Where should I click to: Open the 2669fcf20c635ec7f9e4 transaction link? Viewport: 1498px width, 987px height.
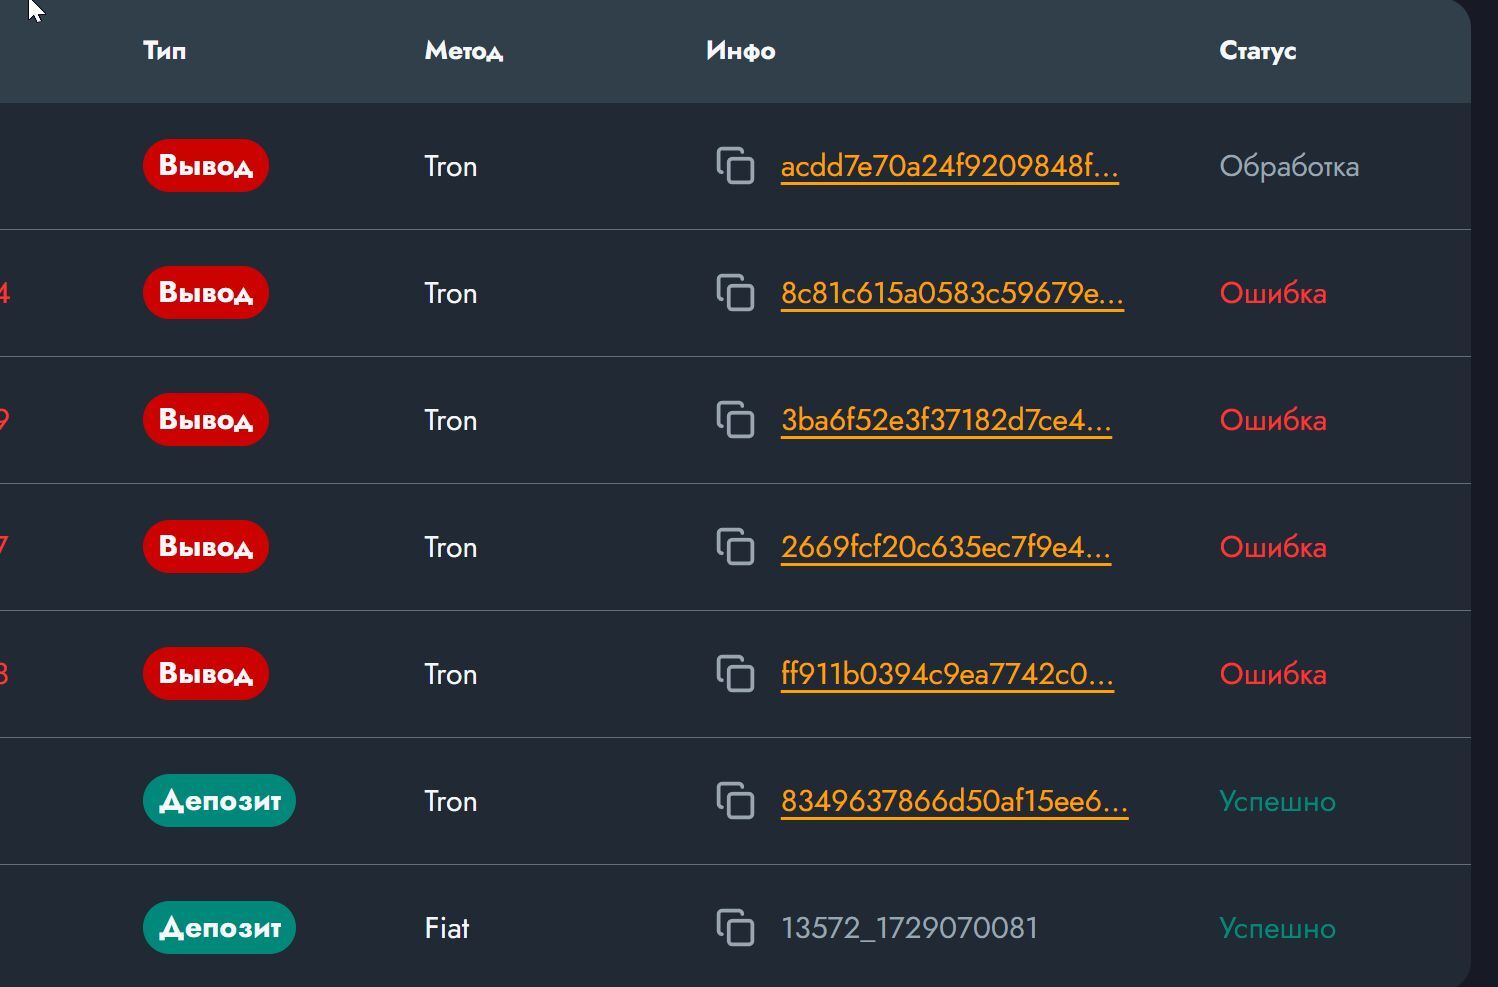[x=945, y=547]
